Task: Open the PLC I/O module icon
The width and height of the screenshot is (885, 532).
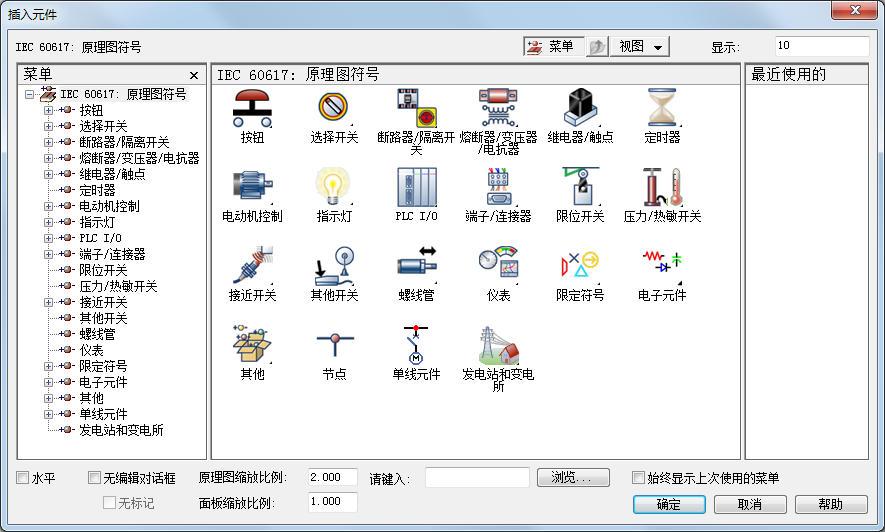Action: click(x=416, y=187)
